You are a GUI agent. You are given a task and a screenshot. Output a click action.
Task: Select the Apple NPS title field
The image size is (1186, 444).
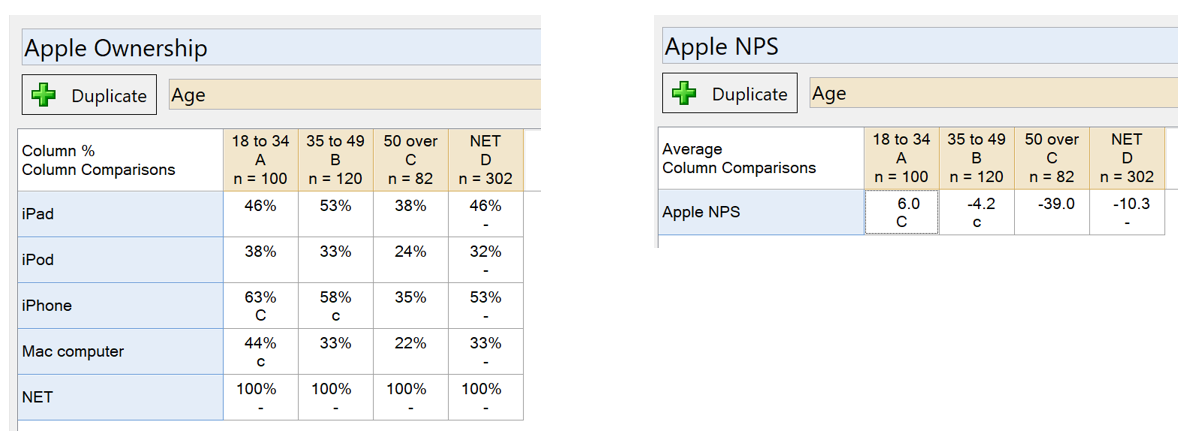click(x=920, y=46)
